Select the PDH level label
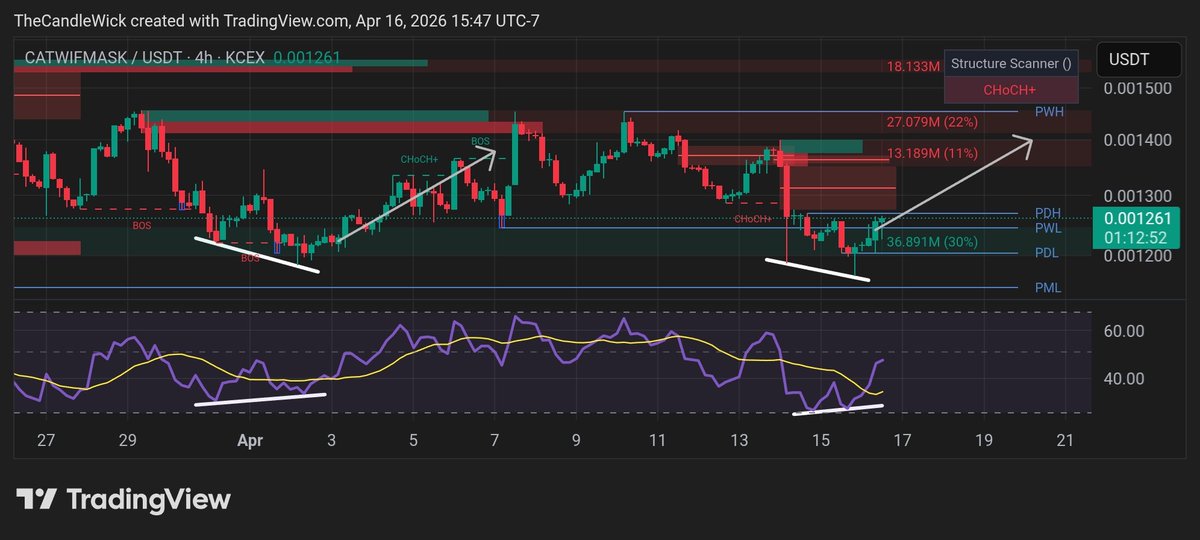1200x540 pixels. coord(1048,213)
